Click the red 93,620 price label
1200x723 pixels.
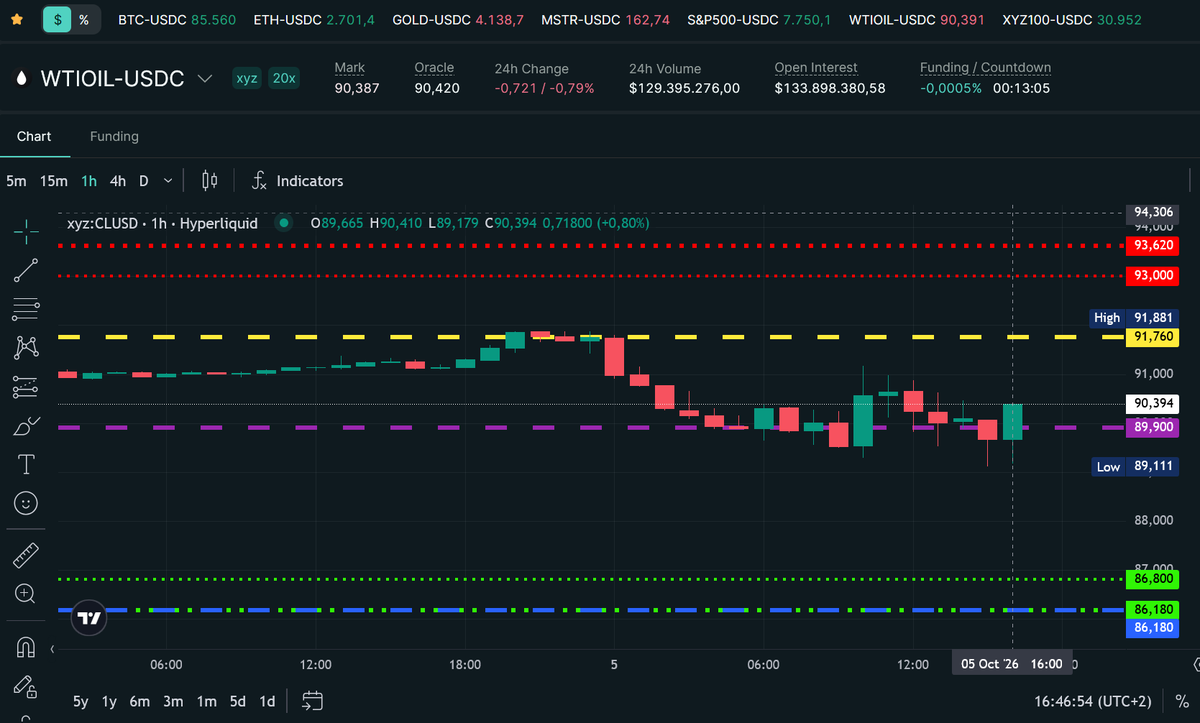pos(1151,245)
